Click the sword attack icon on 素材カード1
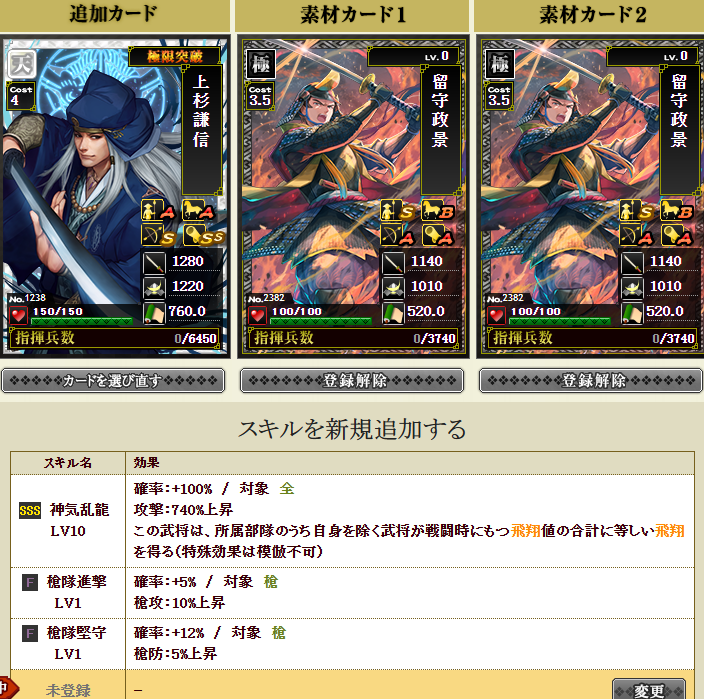704x699 pixels. (x=393, y=263)
